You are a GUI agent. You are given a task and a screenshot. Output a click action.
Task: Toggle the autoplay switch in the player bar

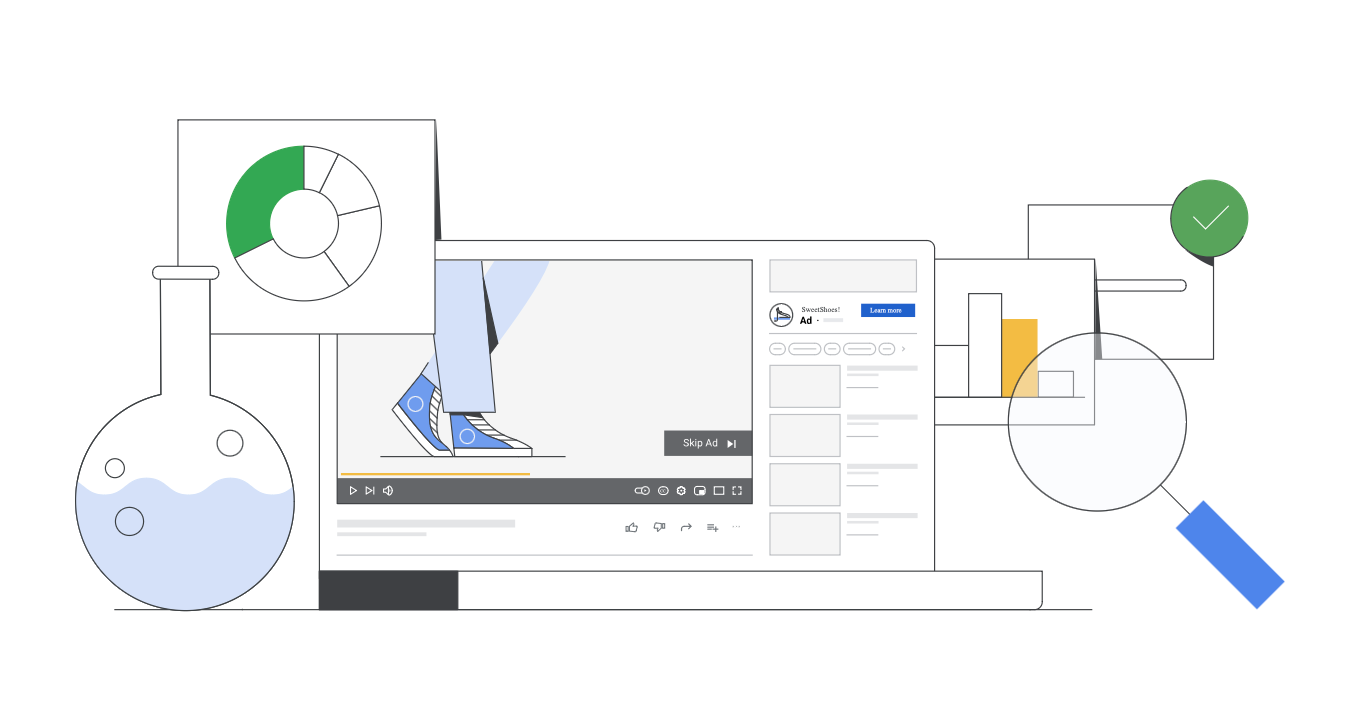[642, 491]
